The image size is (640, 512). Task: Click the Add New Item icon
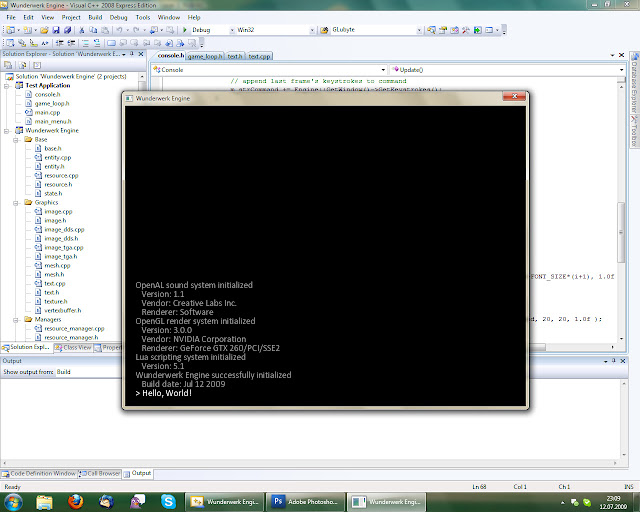[x=27, y=30]
